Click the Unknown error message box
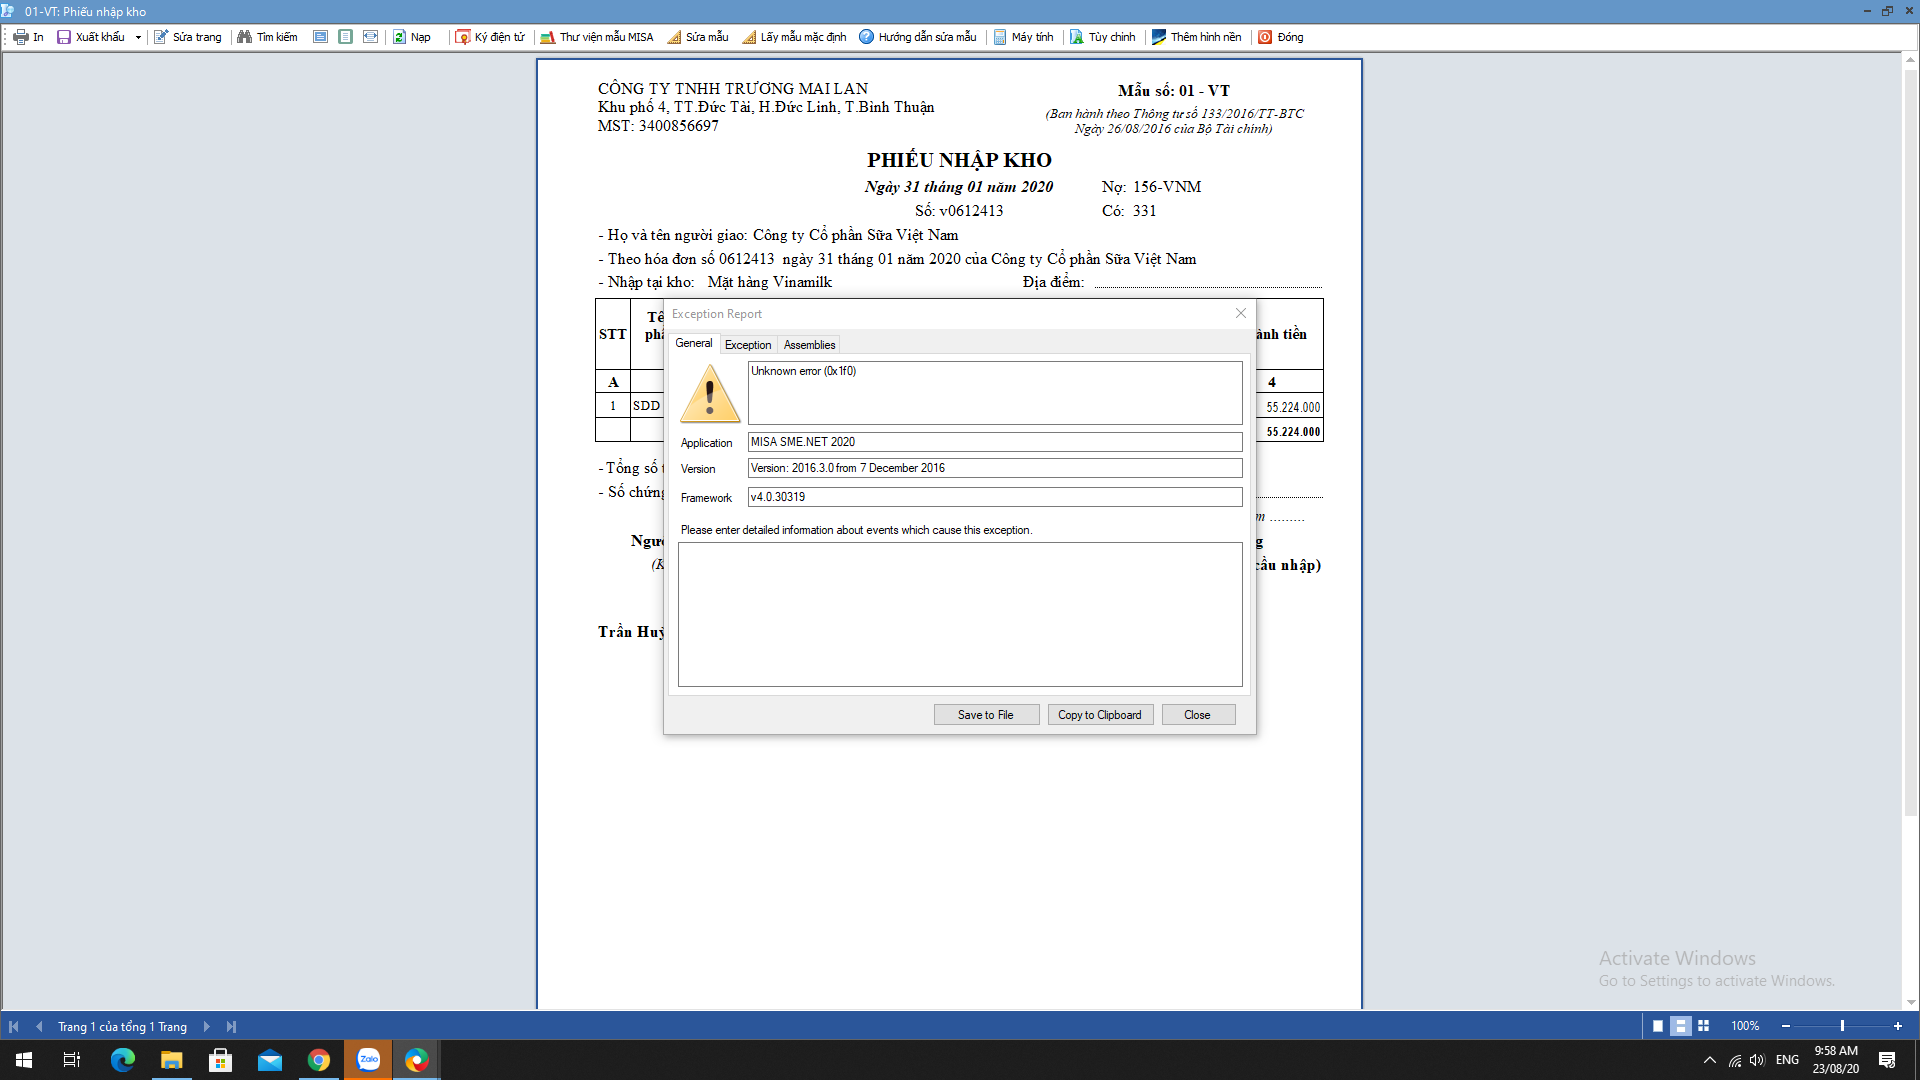 (x=995, y=393)
